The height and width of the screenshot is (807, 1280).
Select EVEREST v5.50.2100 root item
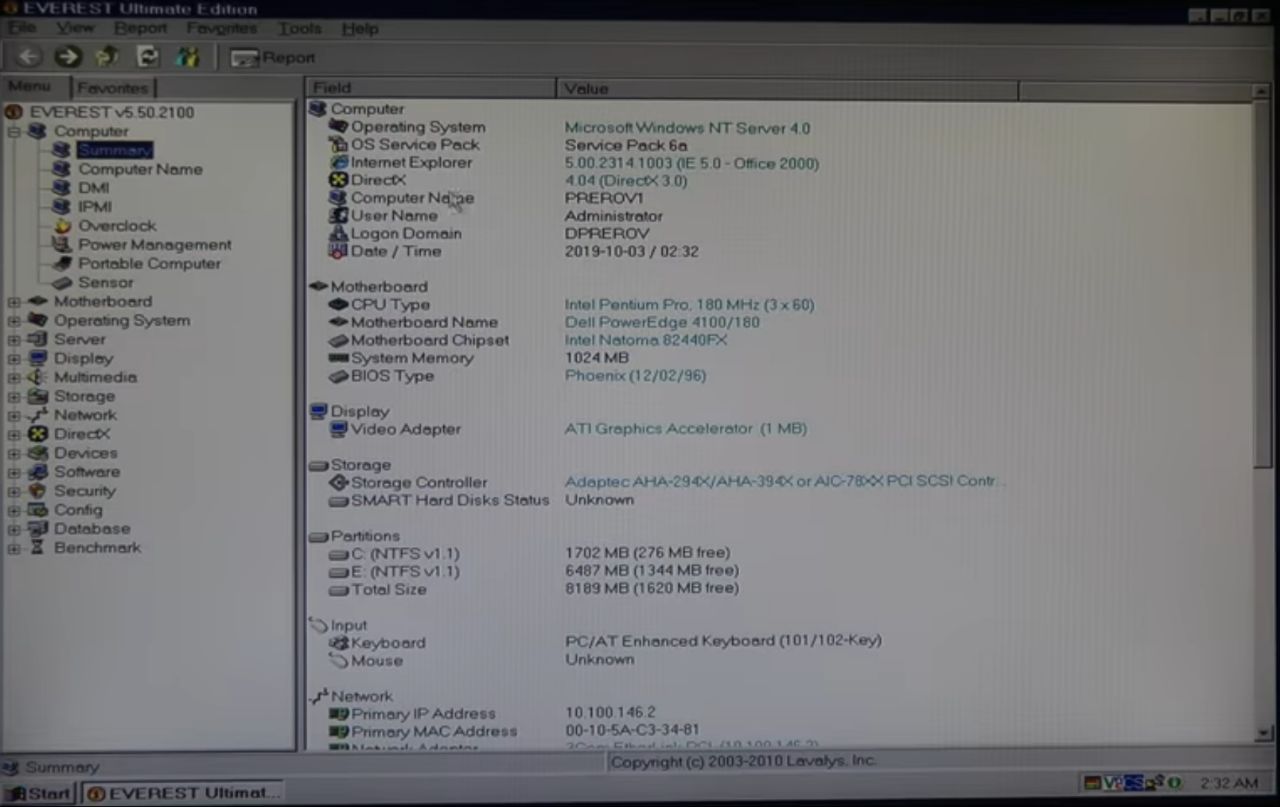pyautogui.click(x=111, y=112)
